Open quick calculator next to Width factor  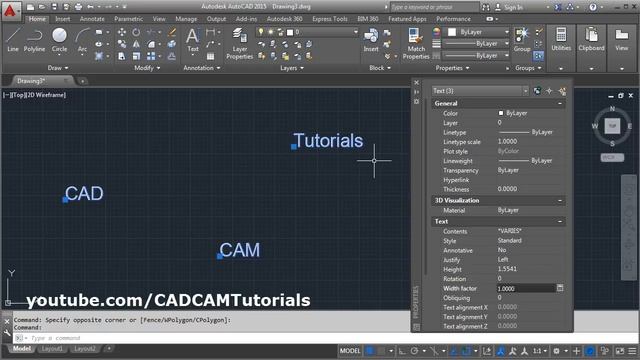[560, 288]
